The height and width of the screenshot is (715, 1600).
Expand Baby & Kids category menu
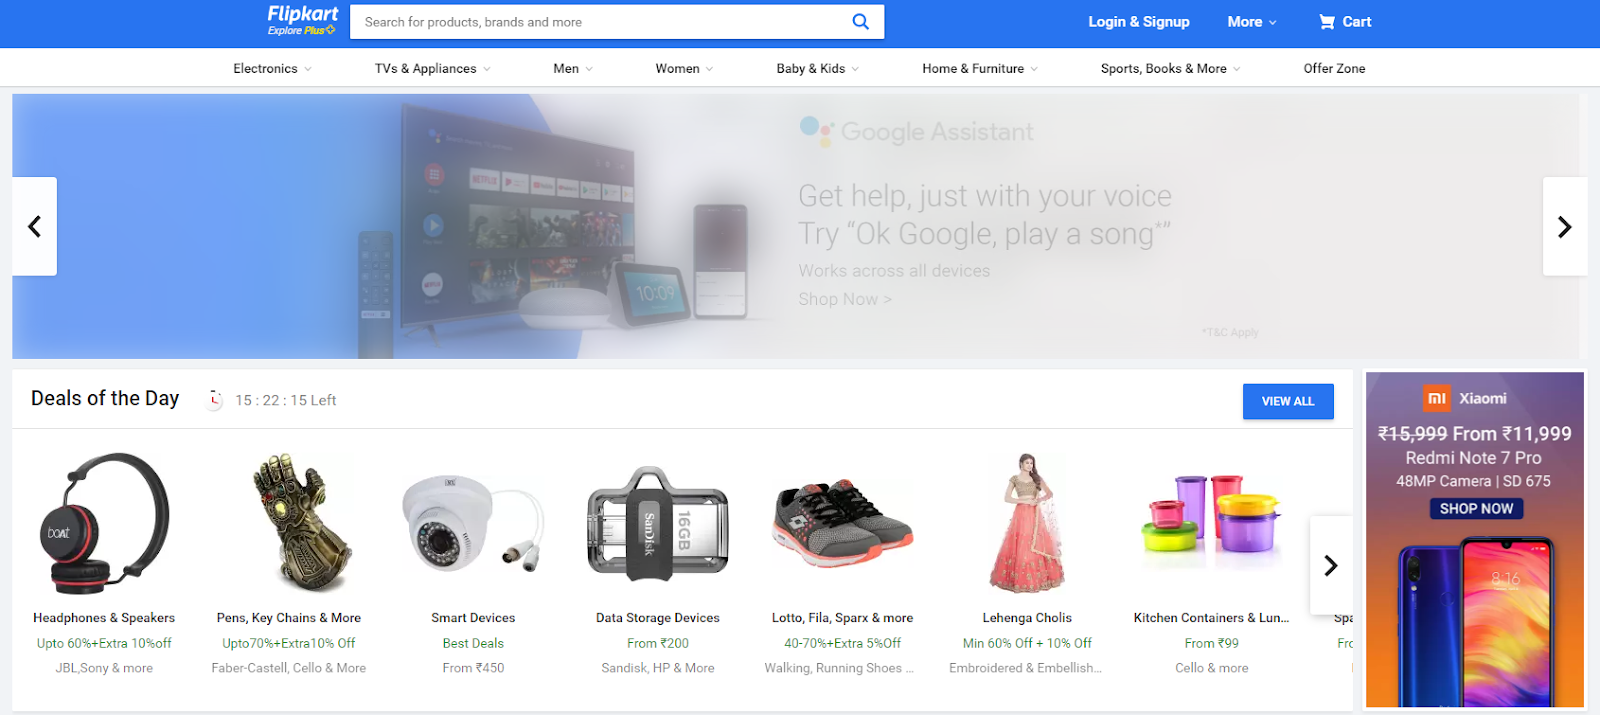pyautogui.click(x=817, y=68)
